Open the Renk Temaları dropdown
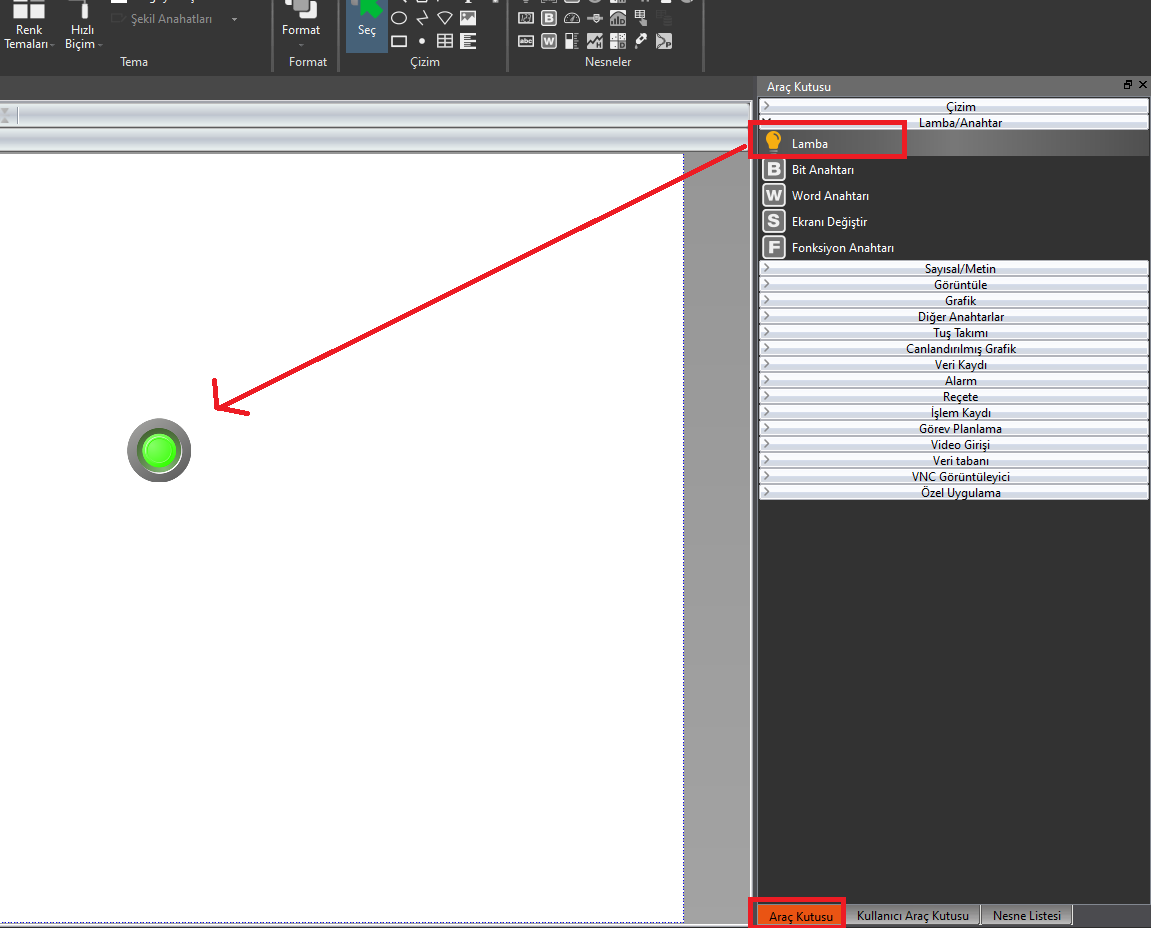The height and width of the screenshot is (928, 1151). (x=29, y=37)
